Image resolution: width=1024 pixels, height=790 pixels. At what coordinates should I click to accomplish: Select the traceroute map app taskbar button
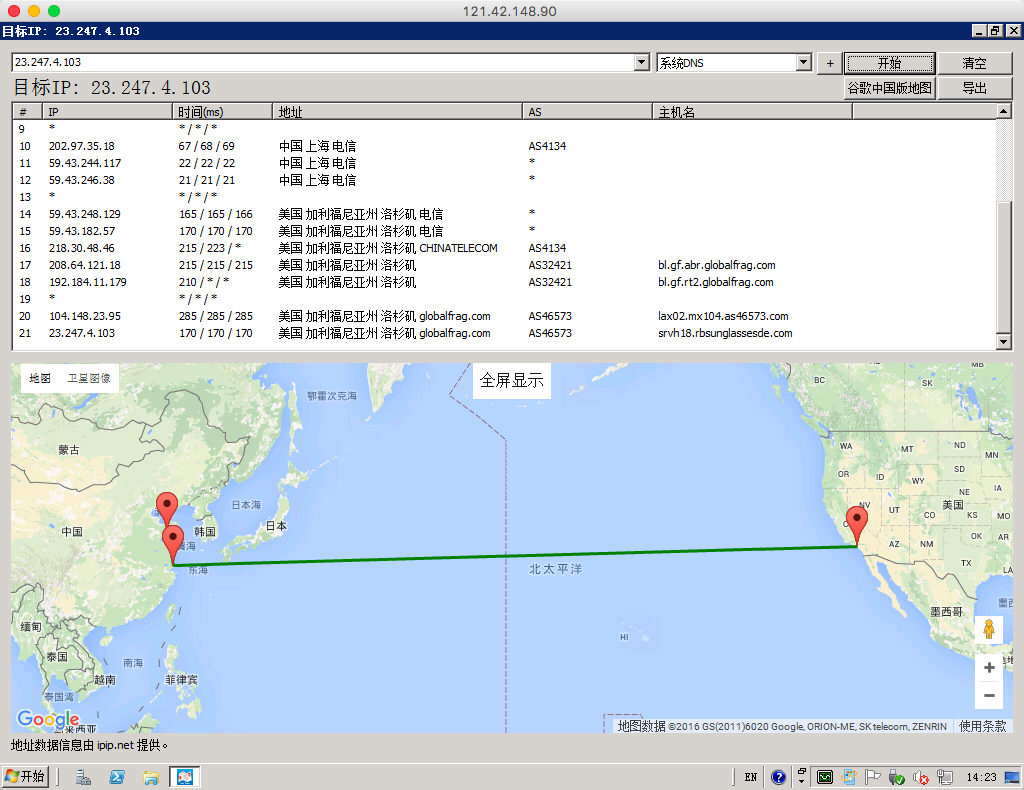point(185,777)
